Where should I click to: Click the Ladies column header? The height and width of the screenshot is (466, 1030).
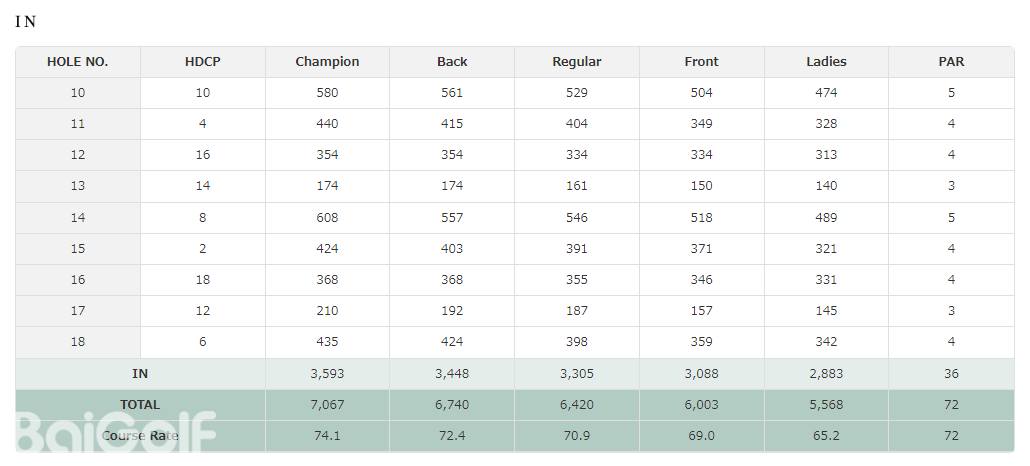click(x=826, y=62)
